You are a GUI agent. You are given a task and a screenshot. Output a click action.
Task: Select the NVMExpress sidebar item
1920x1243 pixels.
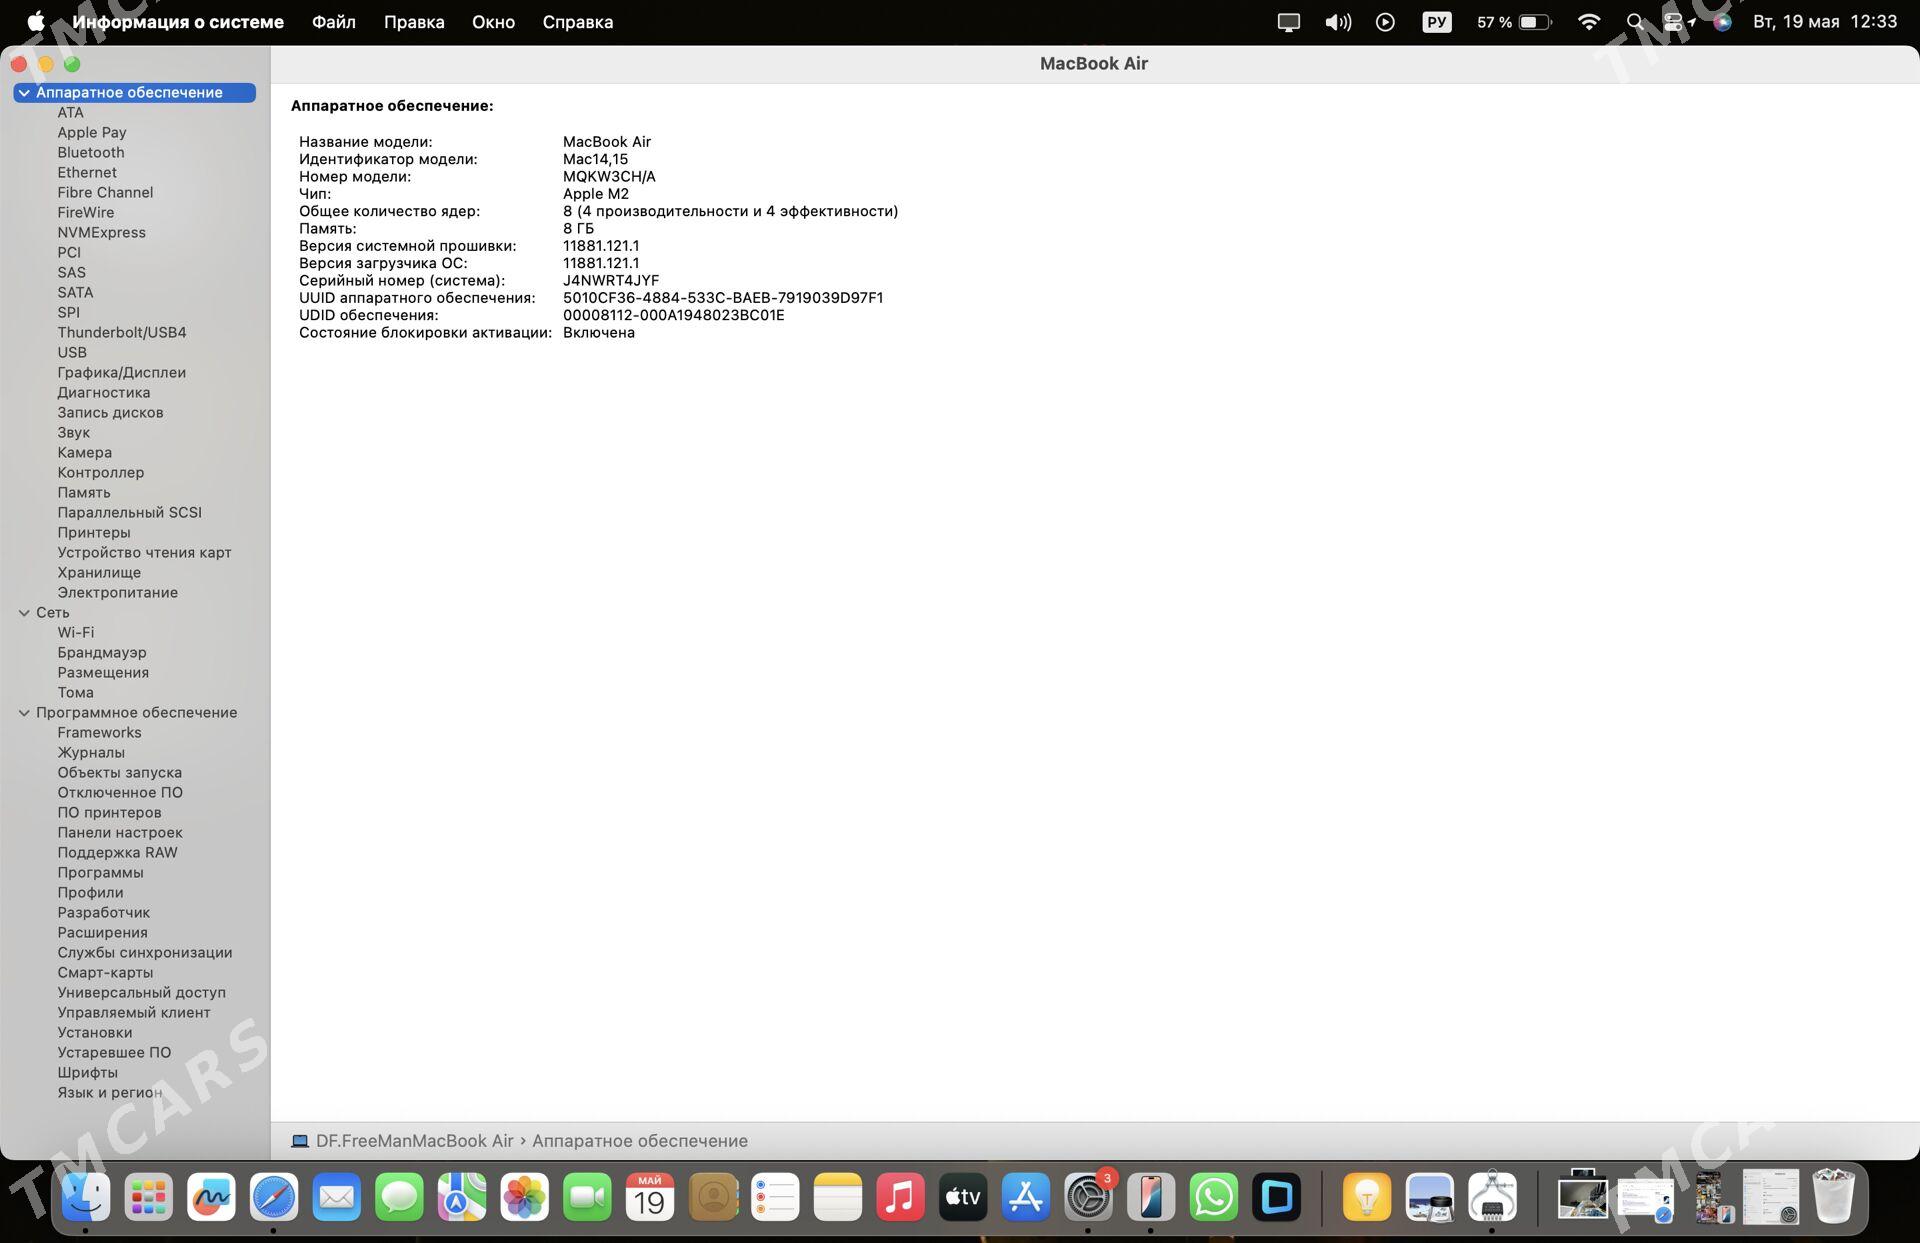[x=102, y=233]
